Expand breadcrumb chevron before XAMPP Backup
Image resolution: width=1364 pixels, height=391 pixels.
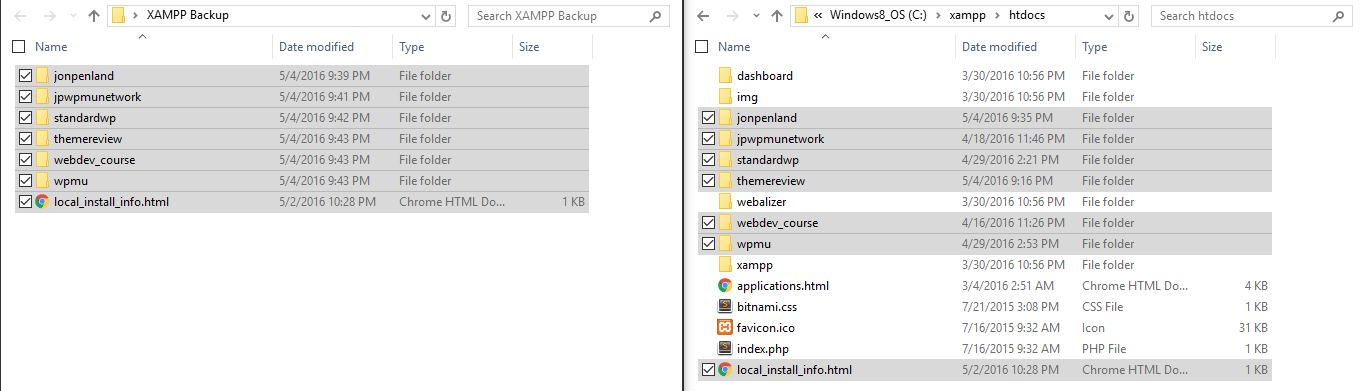135,16
